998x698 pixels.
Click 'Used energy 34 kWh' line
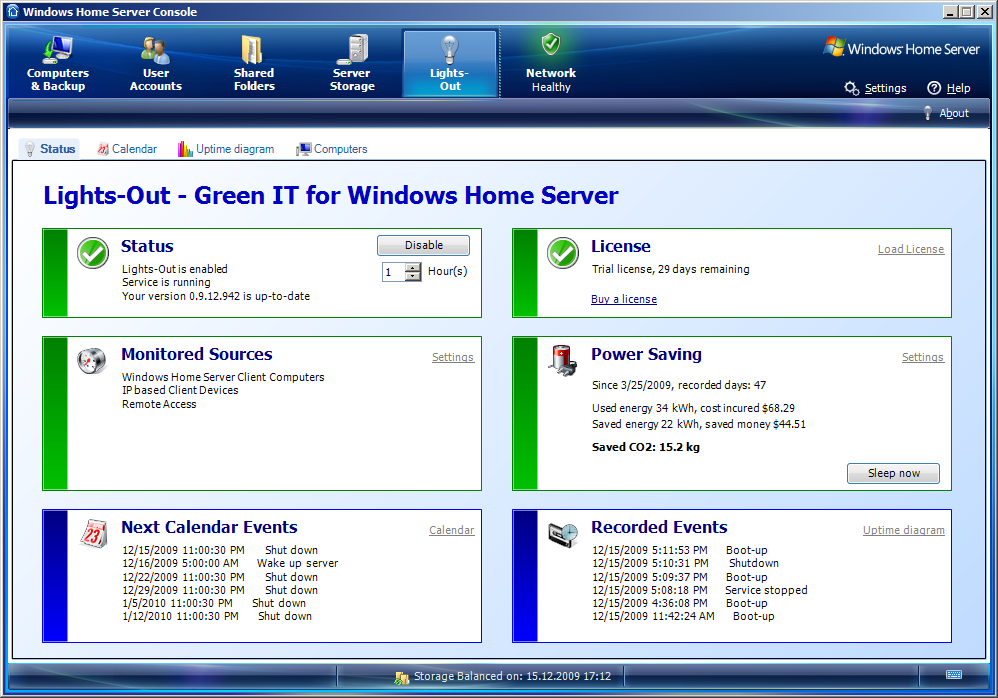click(693, 408)
